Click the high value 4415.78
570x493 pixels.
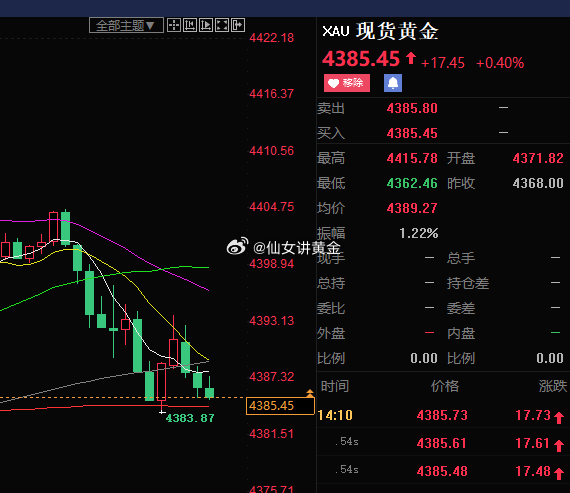click(412, 158)
